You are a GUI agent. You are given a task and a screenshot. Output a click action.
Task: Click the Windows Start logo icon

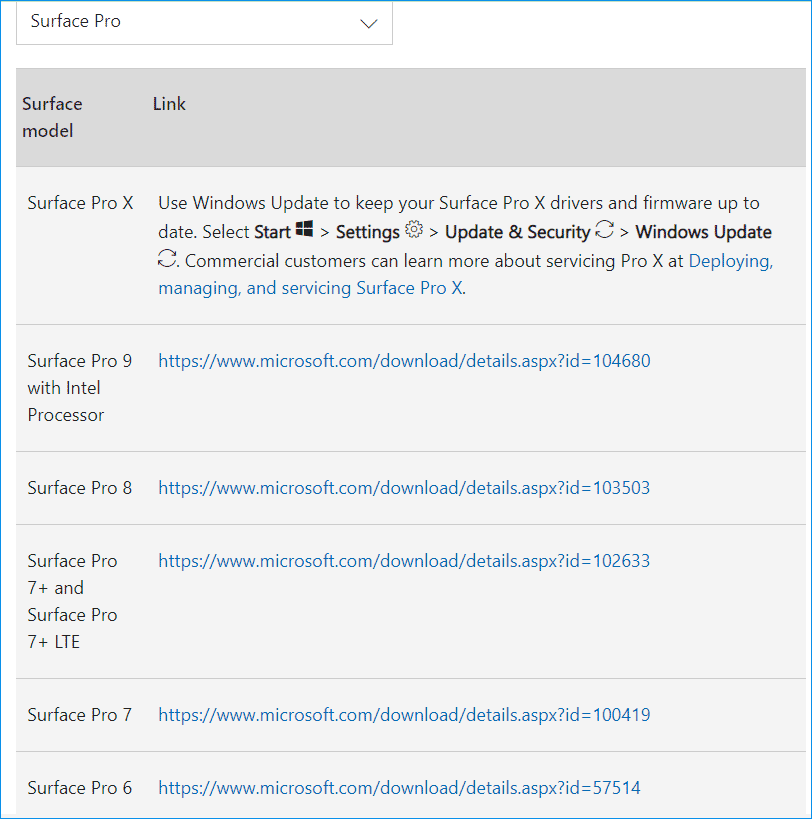coord(306,230)
